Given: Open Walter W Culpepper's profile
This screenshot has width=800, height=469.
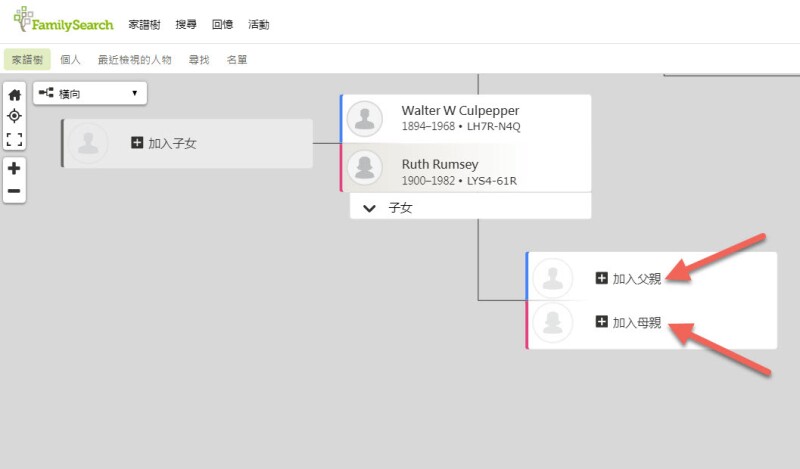Looking at the screenshot, I should (x=460, y=111).
